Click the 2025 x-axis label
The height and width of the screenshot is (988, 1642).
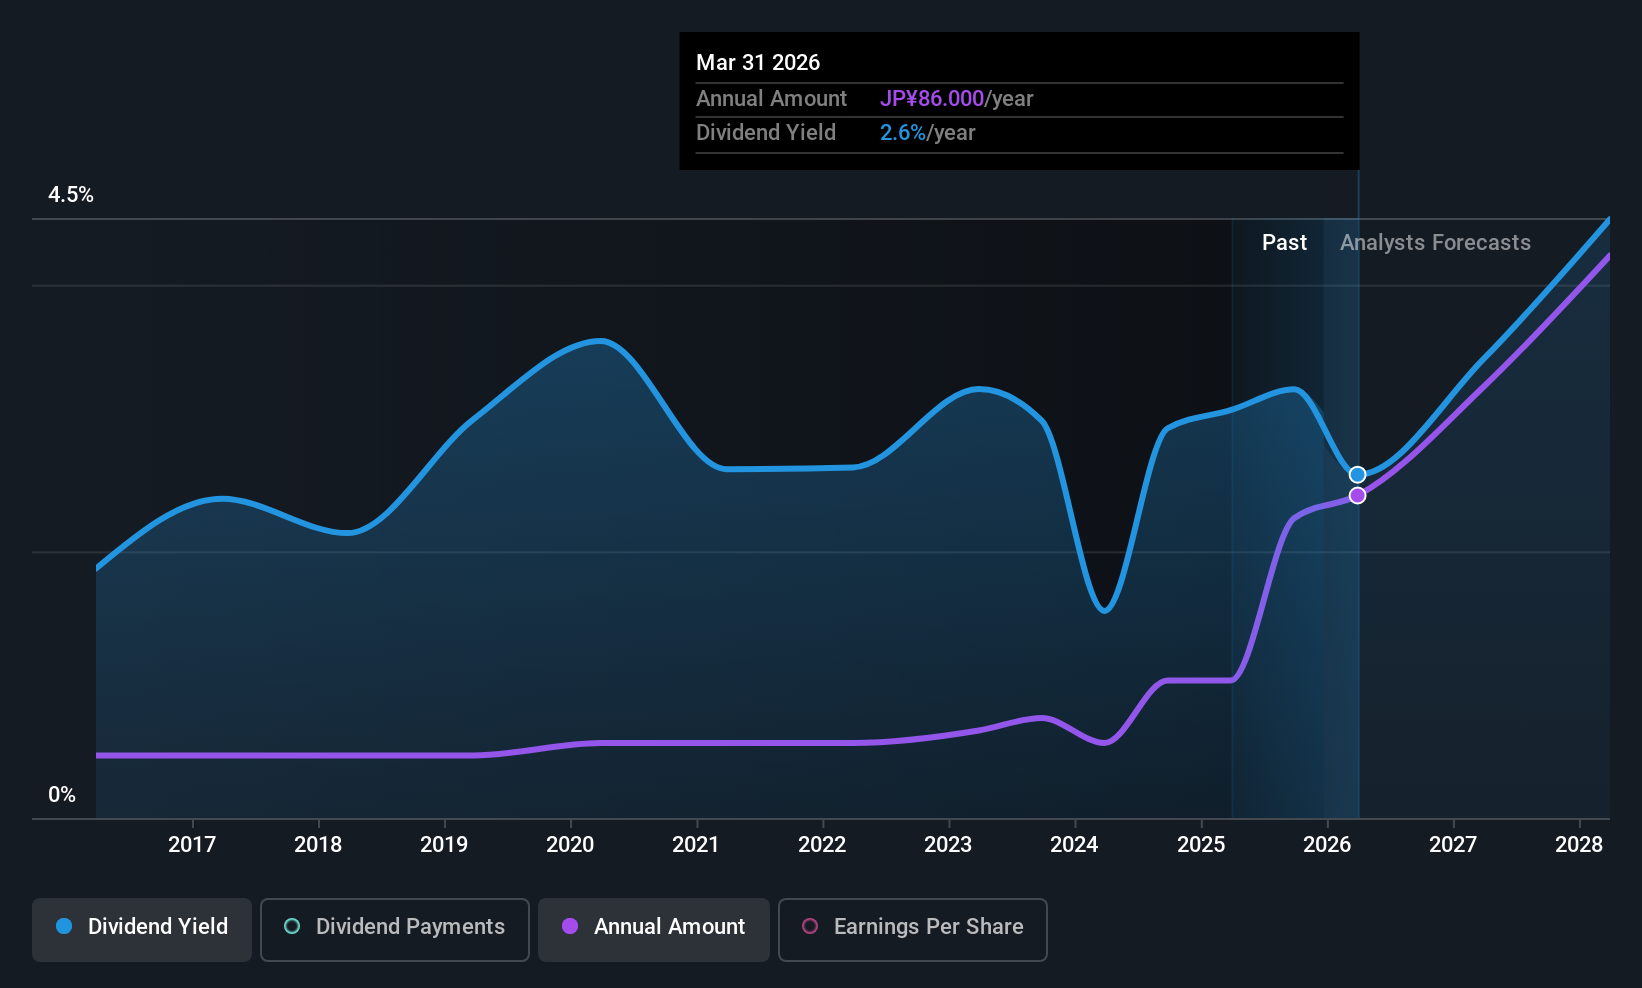pyautogui.click(x=1201, y=844)
